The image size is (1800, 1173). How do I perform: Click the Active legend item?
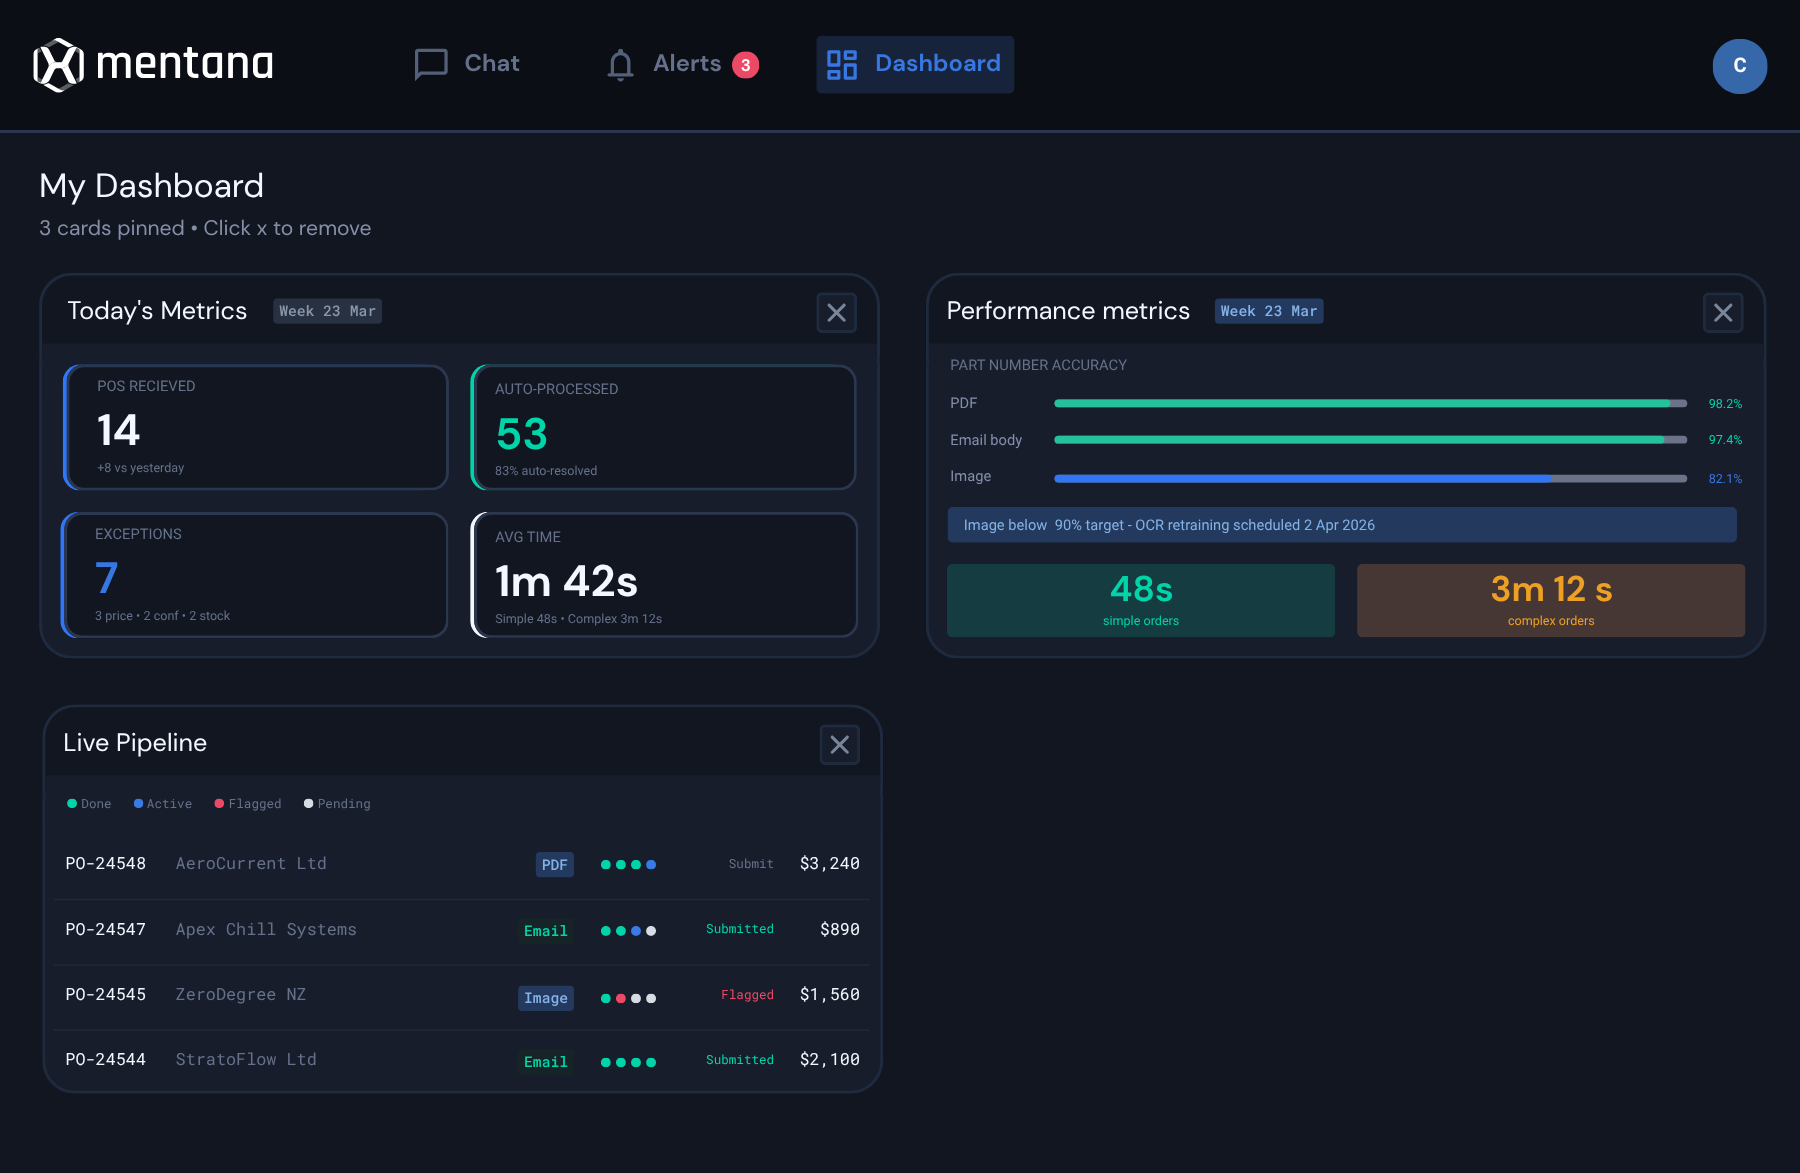(x=163, y=804)
